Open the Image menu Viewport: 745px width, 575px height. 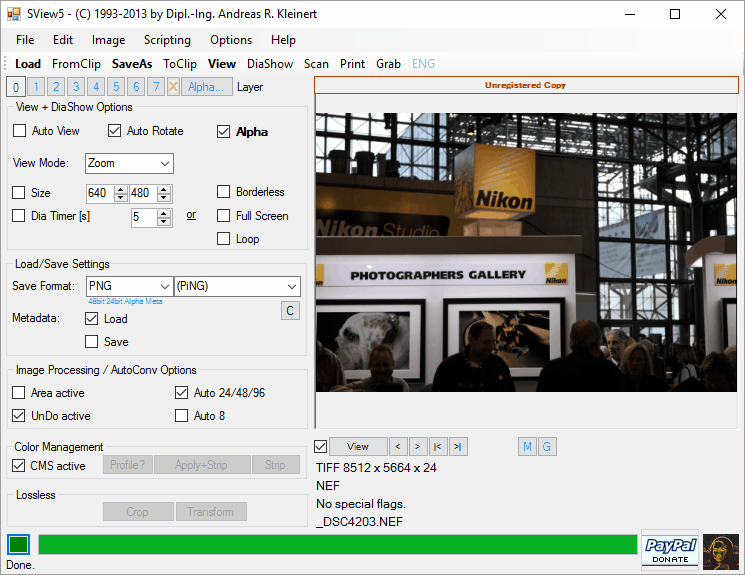coord(108,40)
